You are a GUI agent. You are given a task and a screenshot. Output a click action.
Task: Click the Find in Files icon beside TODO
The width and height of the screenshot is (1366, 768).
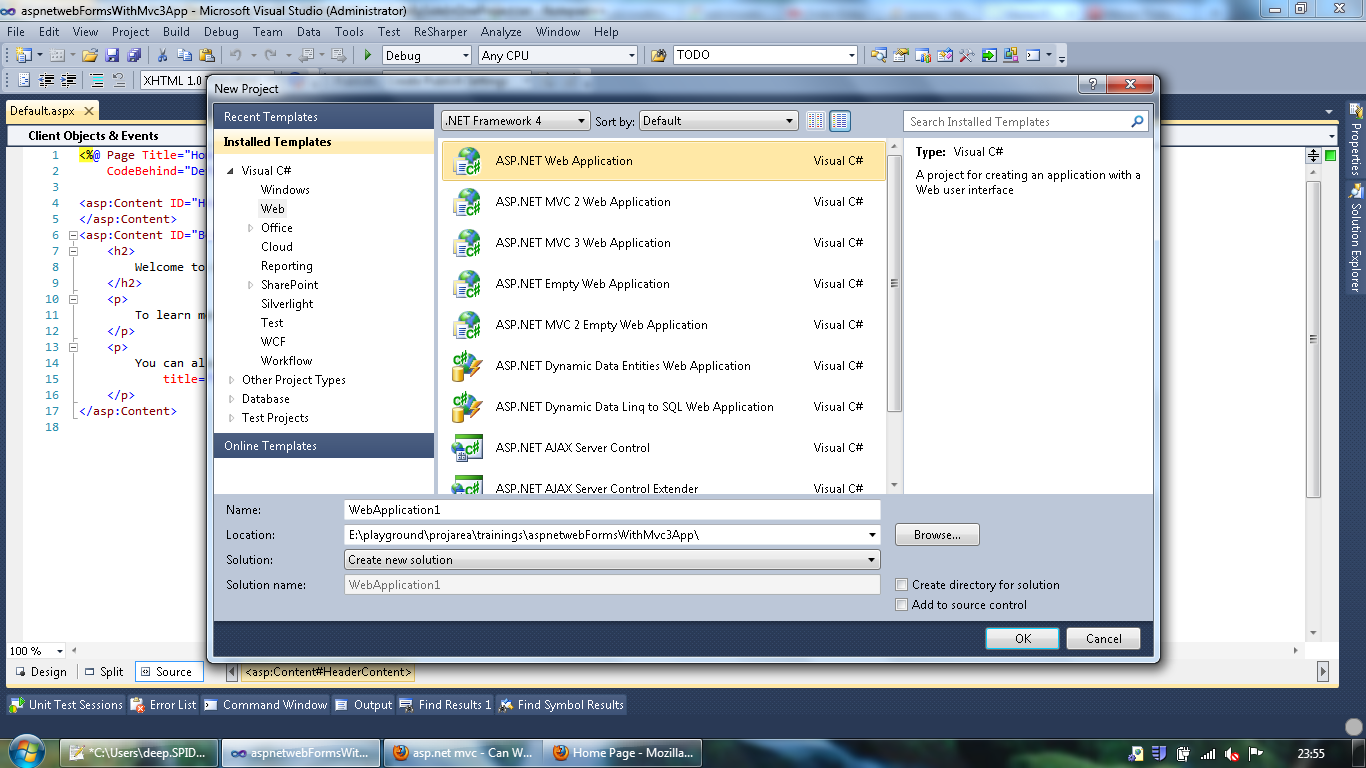658,55
